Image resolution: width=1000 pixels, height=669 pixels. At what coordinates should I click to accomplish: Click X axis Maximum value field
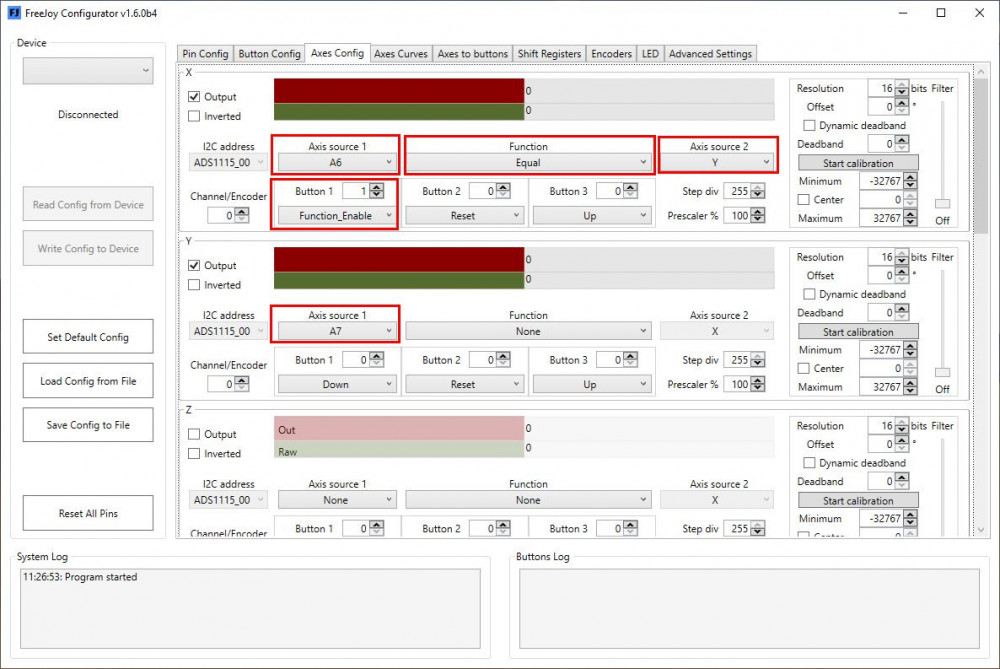point(882,218)
